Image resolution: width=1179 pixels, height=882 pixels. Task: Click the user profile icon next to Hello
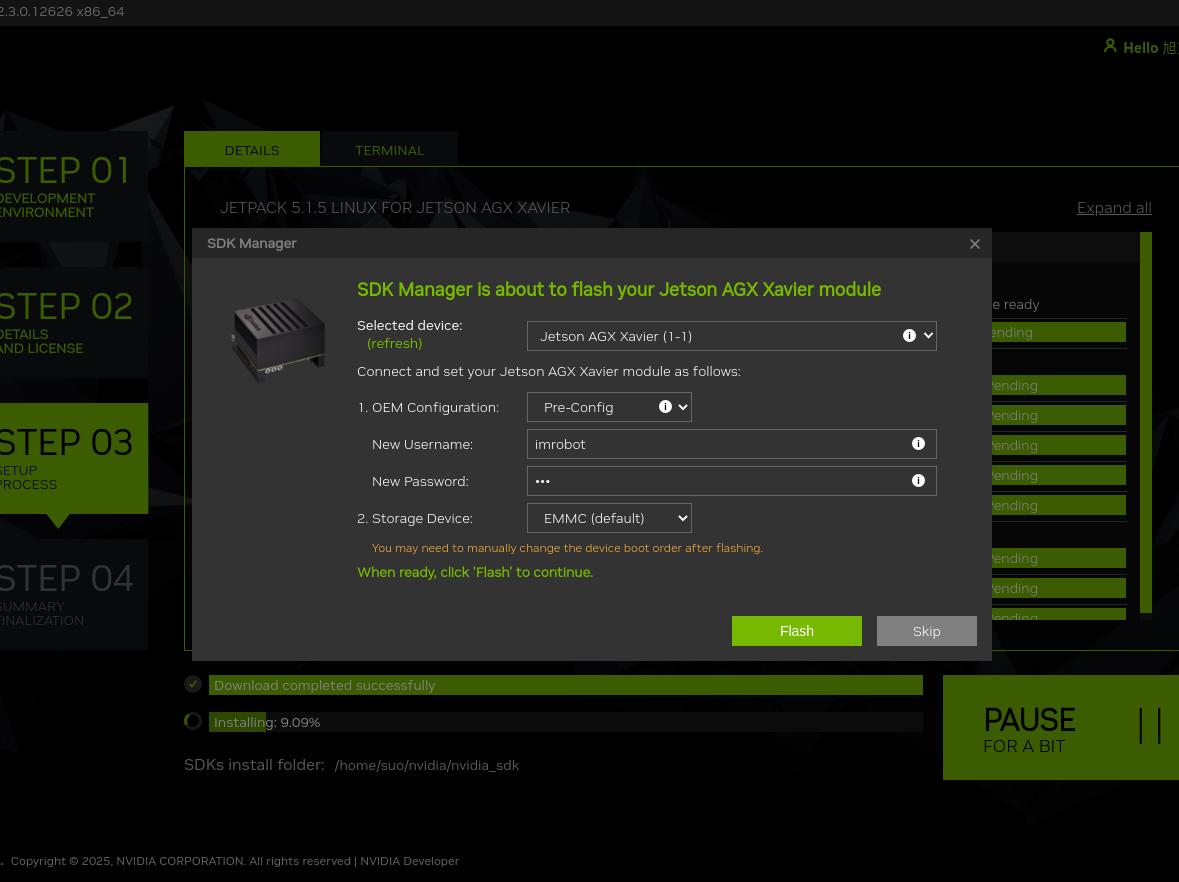[x=1109, y=46]
